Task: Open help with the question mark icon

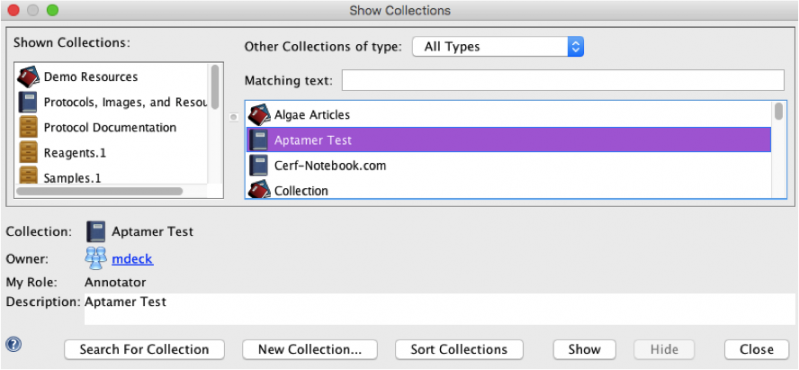Action: pyautogui.click(x=13, y=345)
